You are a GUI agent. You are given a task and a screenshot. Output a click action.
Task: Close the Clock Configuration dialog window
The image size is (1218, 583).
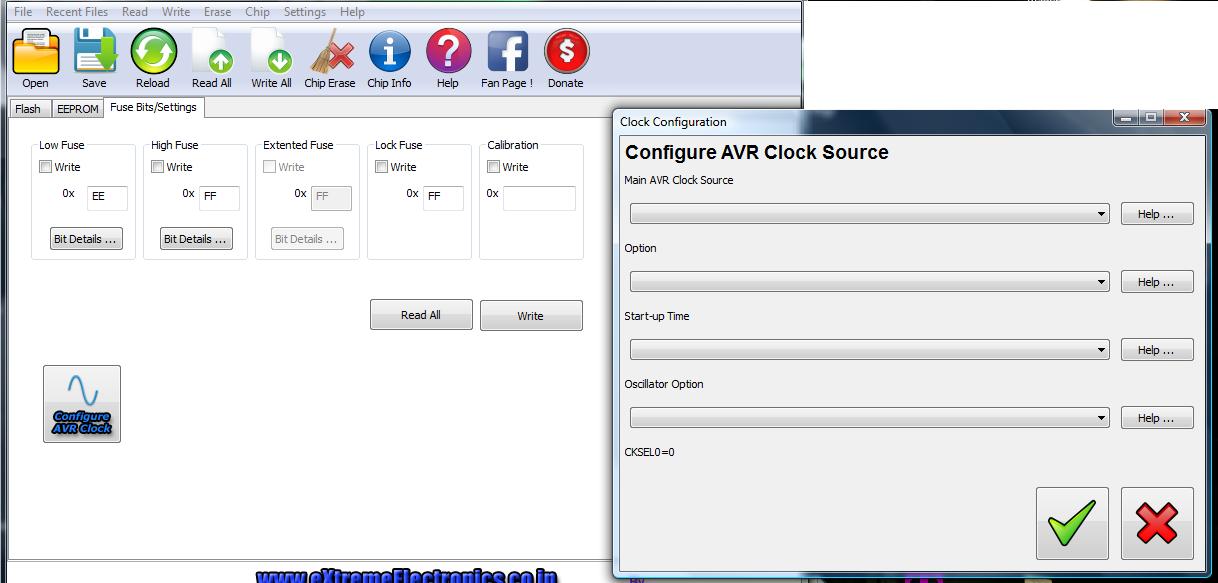[1186, 118]
